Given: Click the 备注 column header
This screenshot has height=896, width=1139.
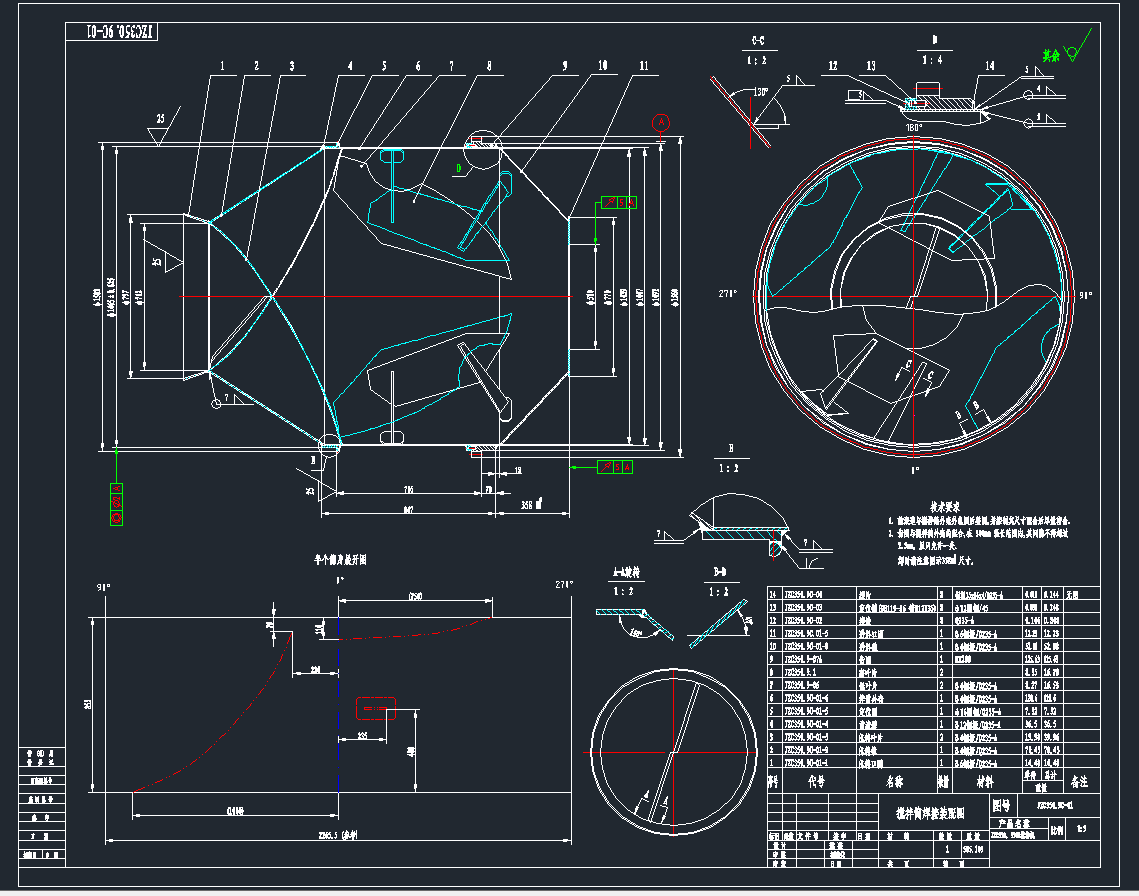Looking at the screenshot, I should (1079, 782).
